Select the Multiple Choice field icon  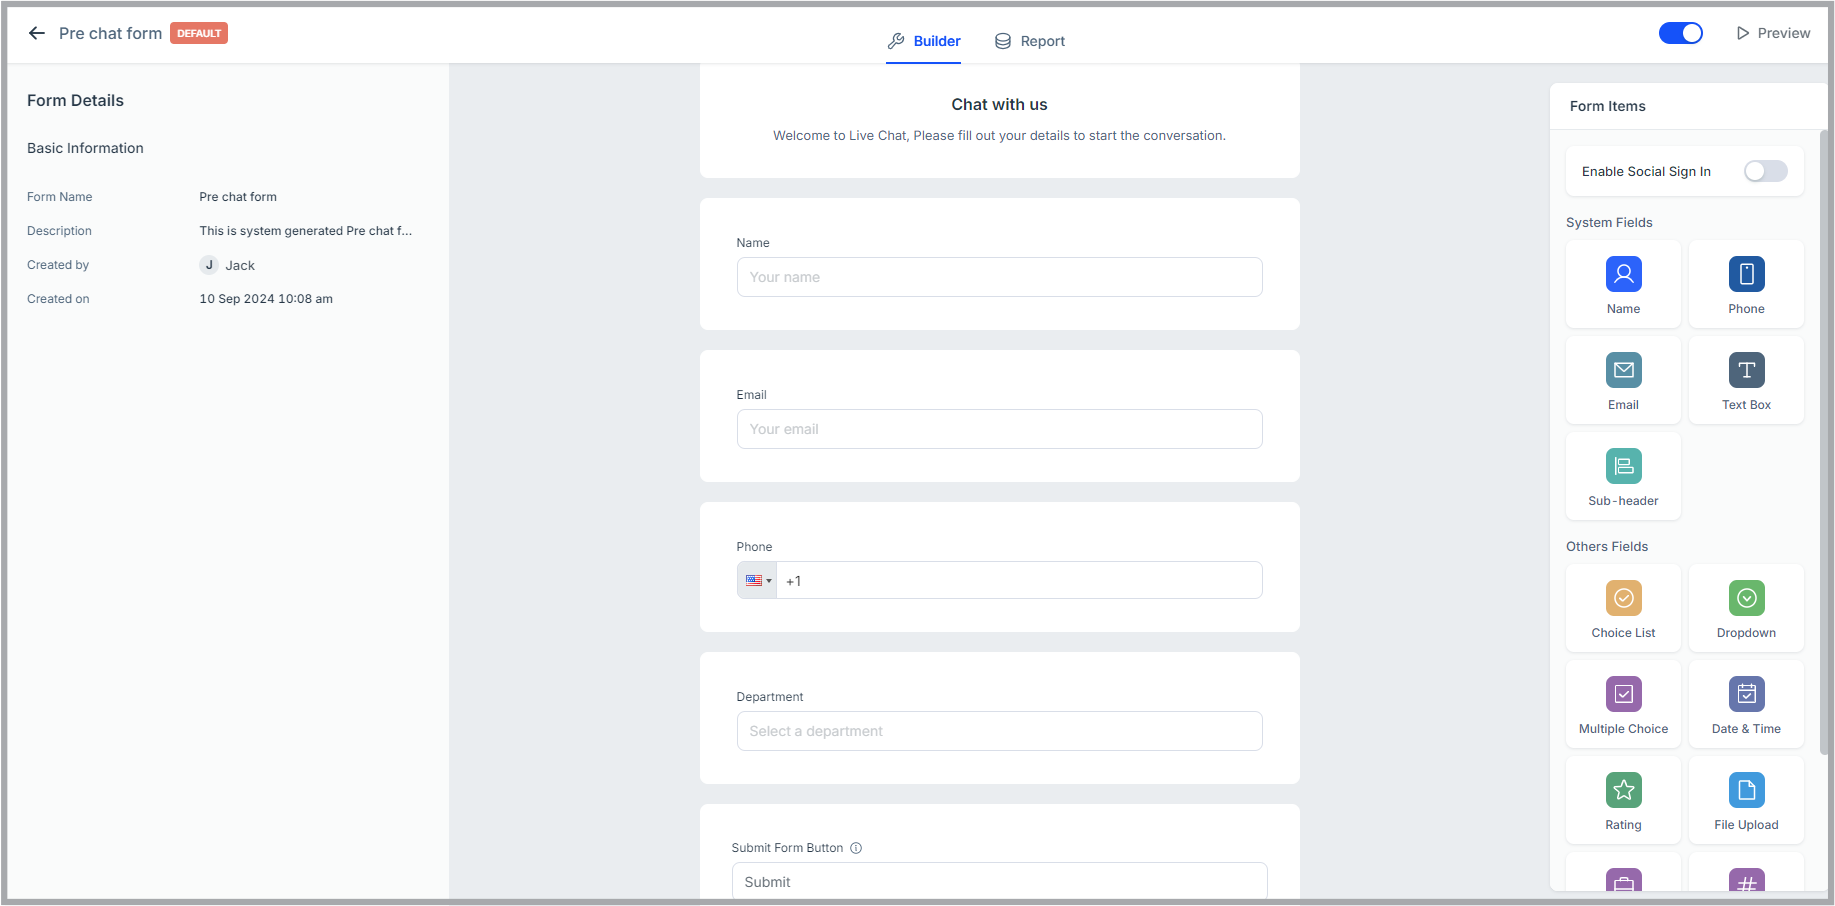point(1623,703)
